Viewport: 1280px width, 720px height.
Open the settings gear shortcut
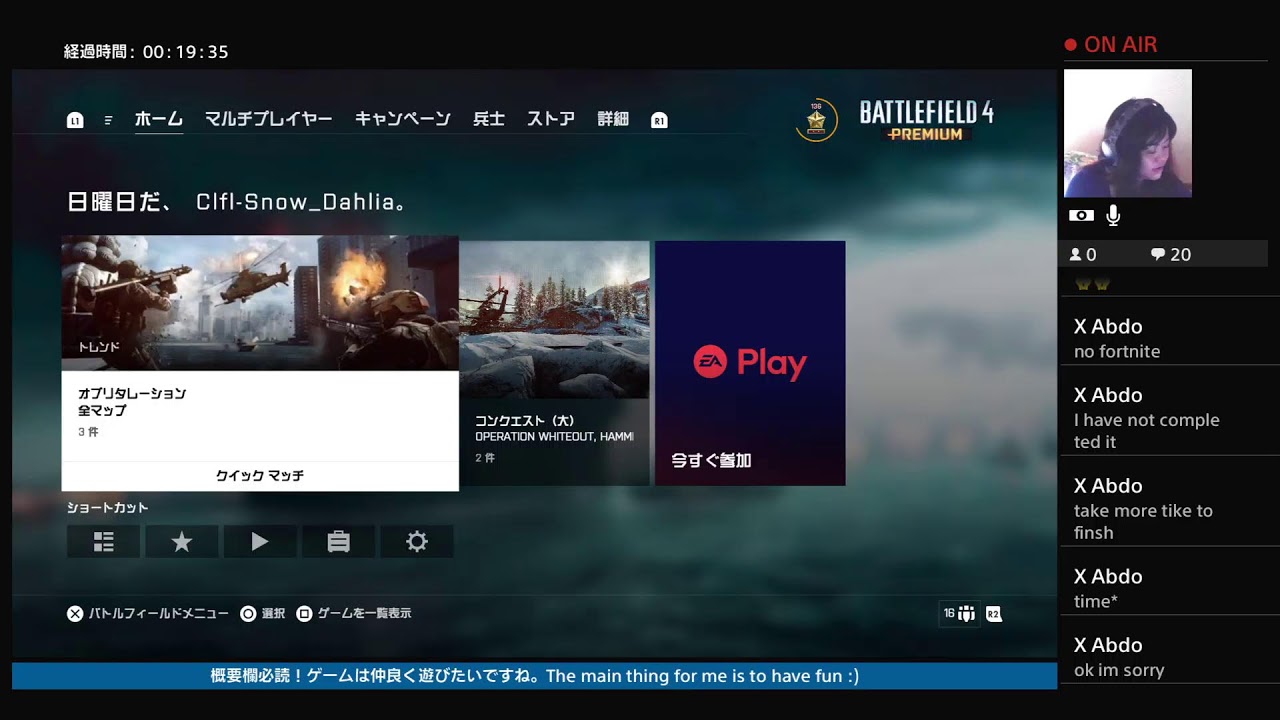click(x=417, y=541)
